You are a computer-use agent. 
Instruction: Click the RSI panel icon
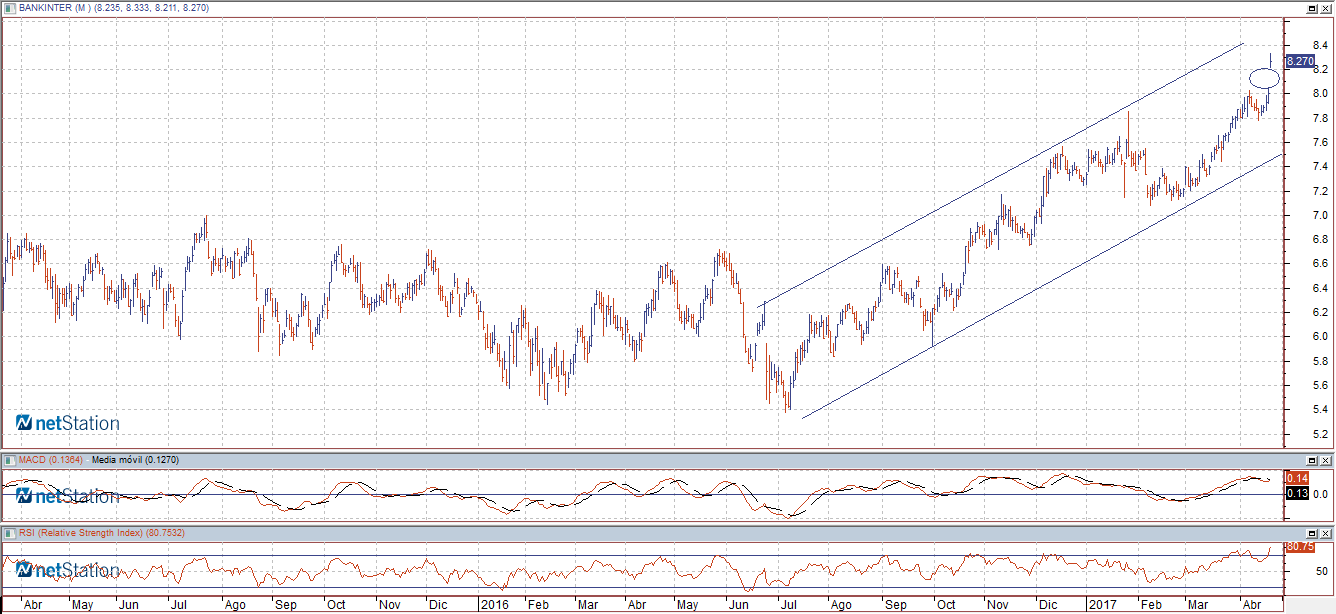[x=9, y=533]
